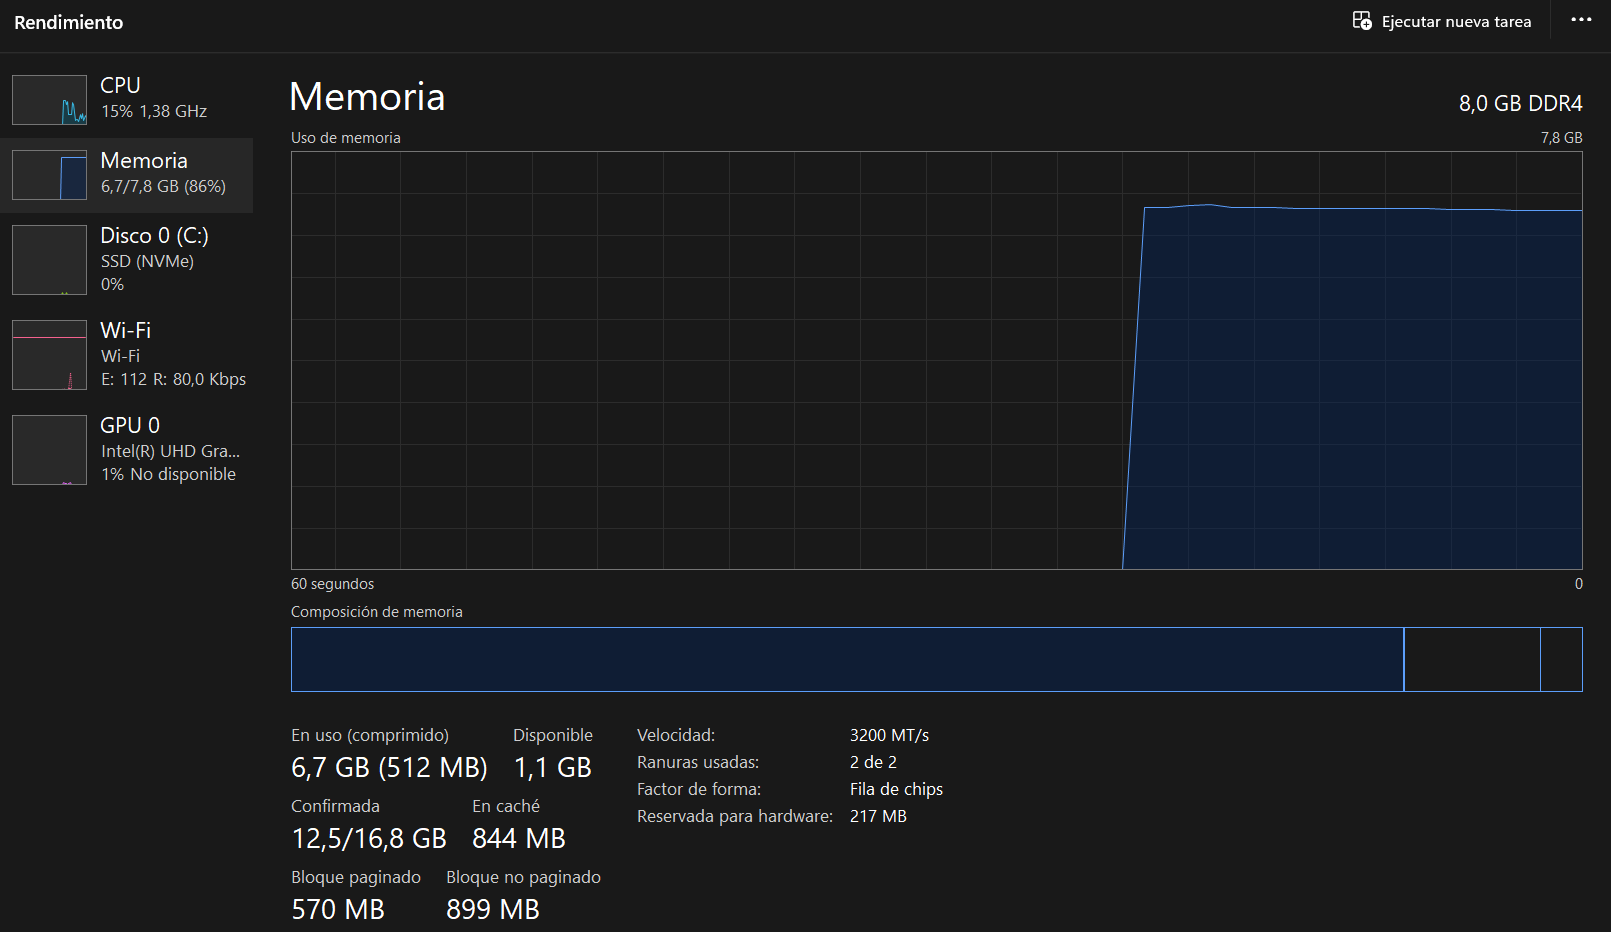1611x932 pixels.
Task: Select the GPU 0 mini graph thumbnail
Action: click(49, 450)
